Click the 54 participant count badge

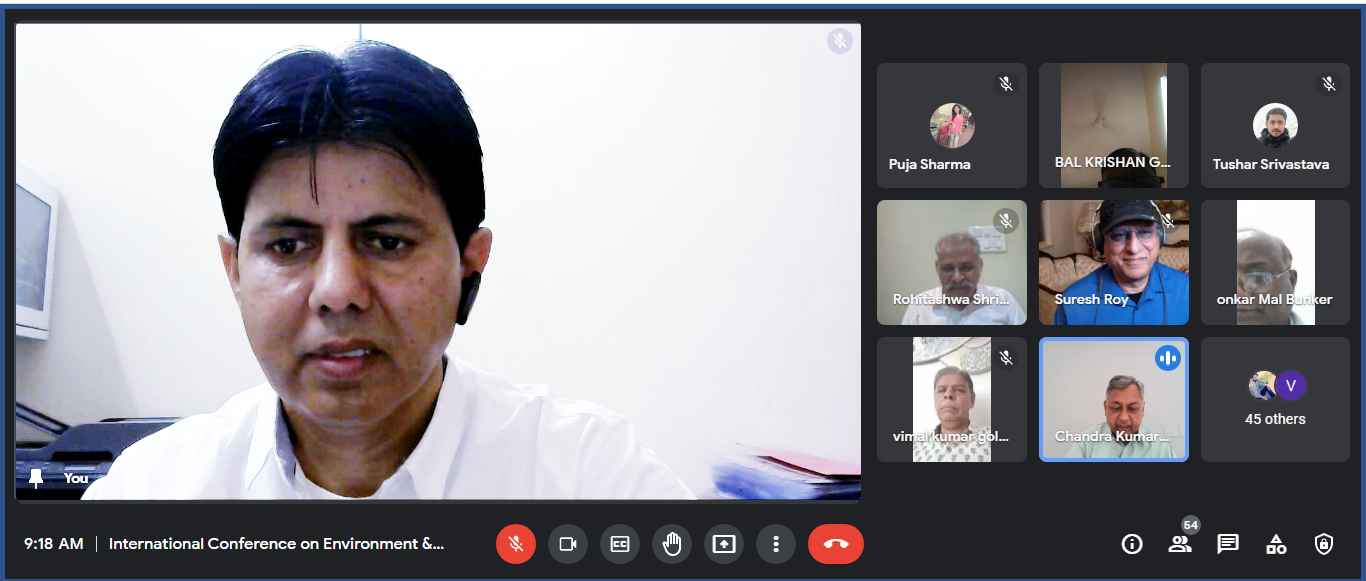pyautogui.click(x=1190, y=525)
